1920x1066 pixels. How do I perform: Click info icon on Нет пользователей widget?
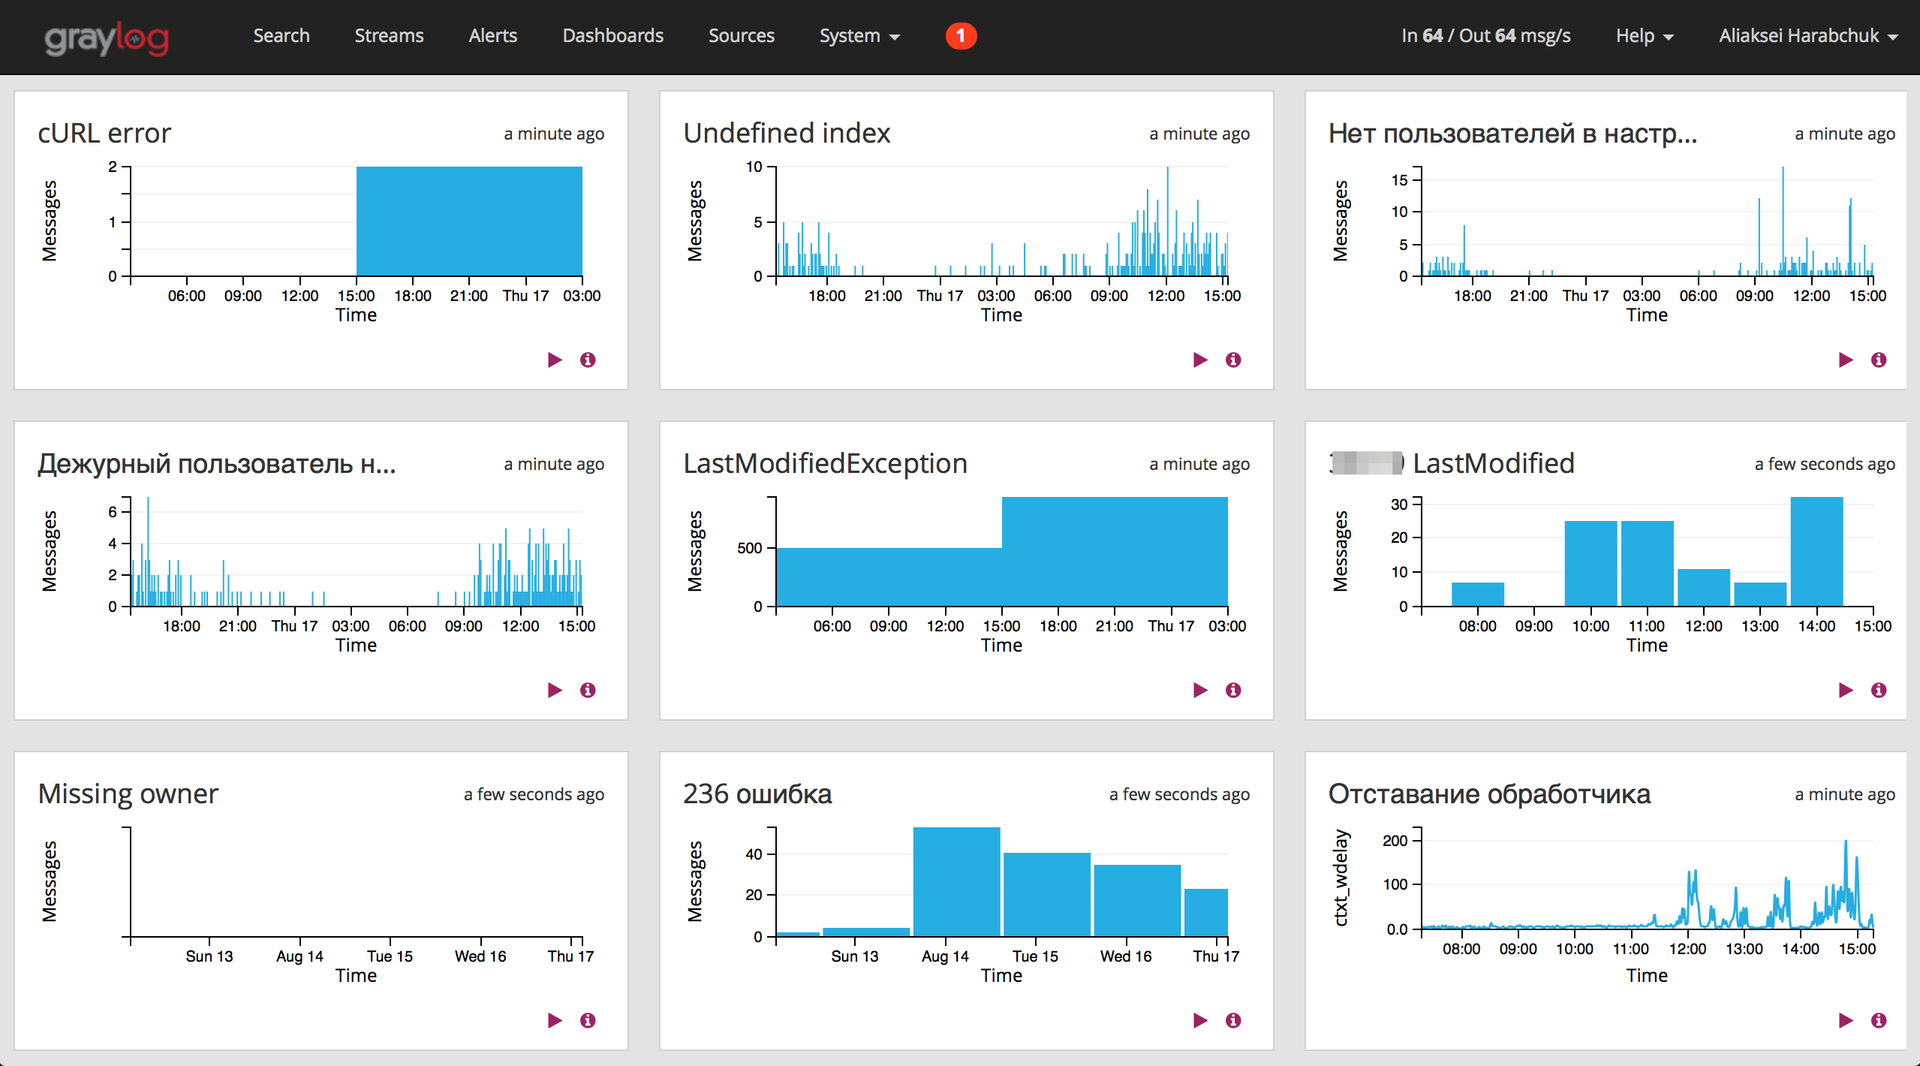(1879, 360)
